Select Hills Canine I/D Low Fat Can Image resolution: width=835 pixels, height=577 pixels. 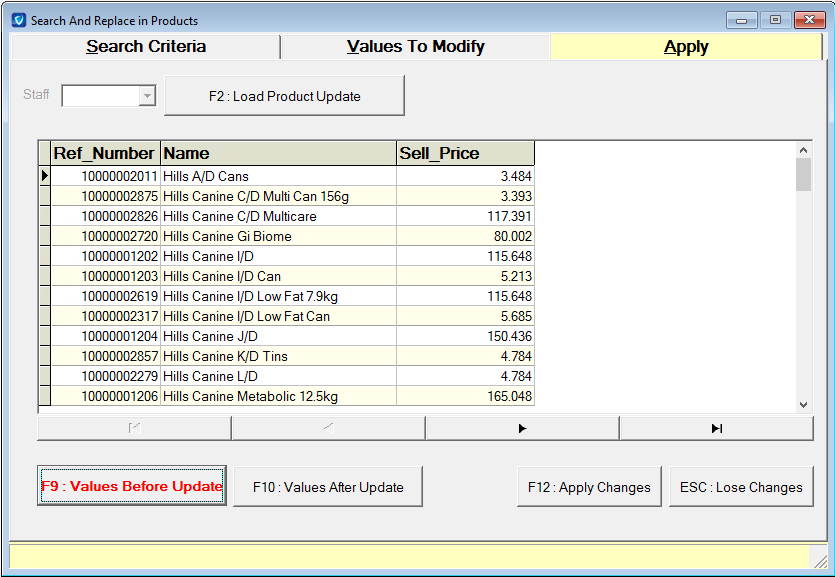279,316
